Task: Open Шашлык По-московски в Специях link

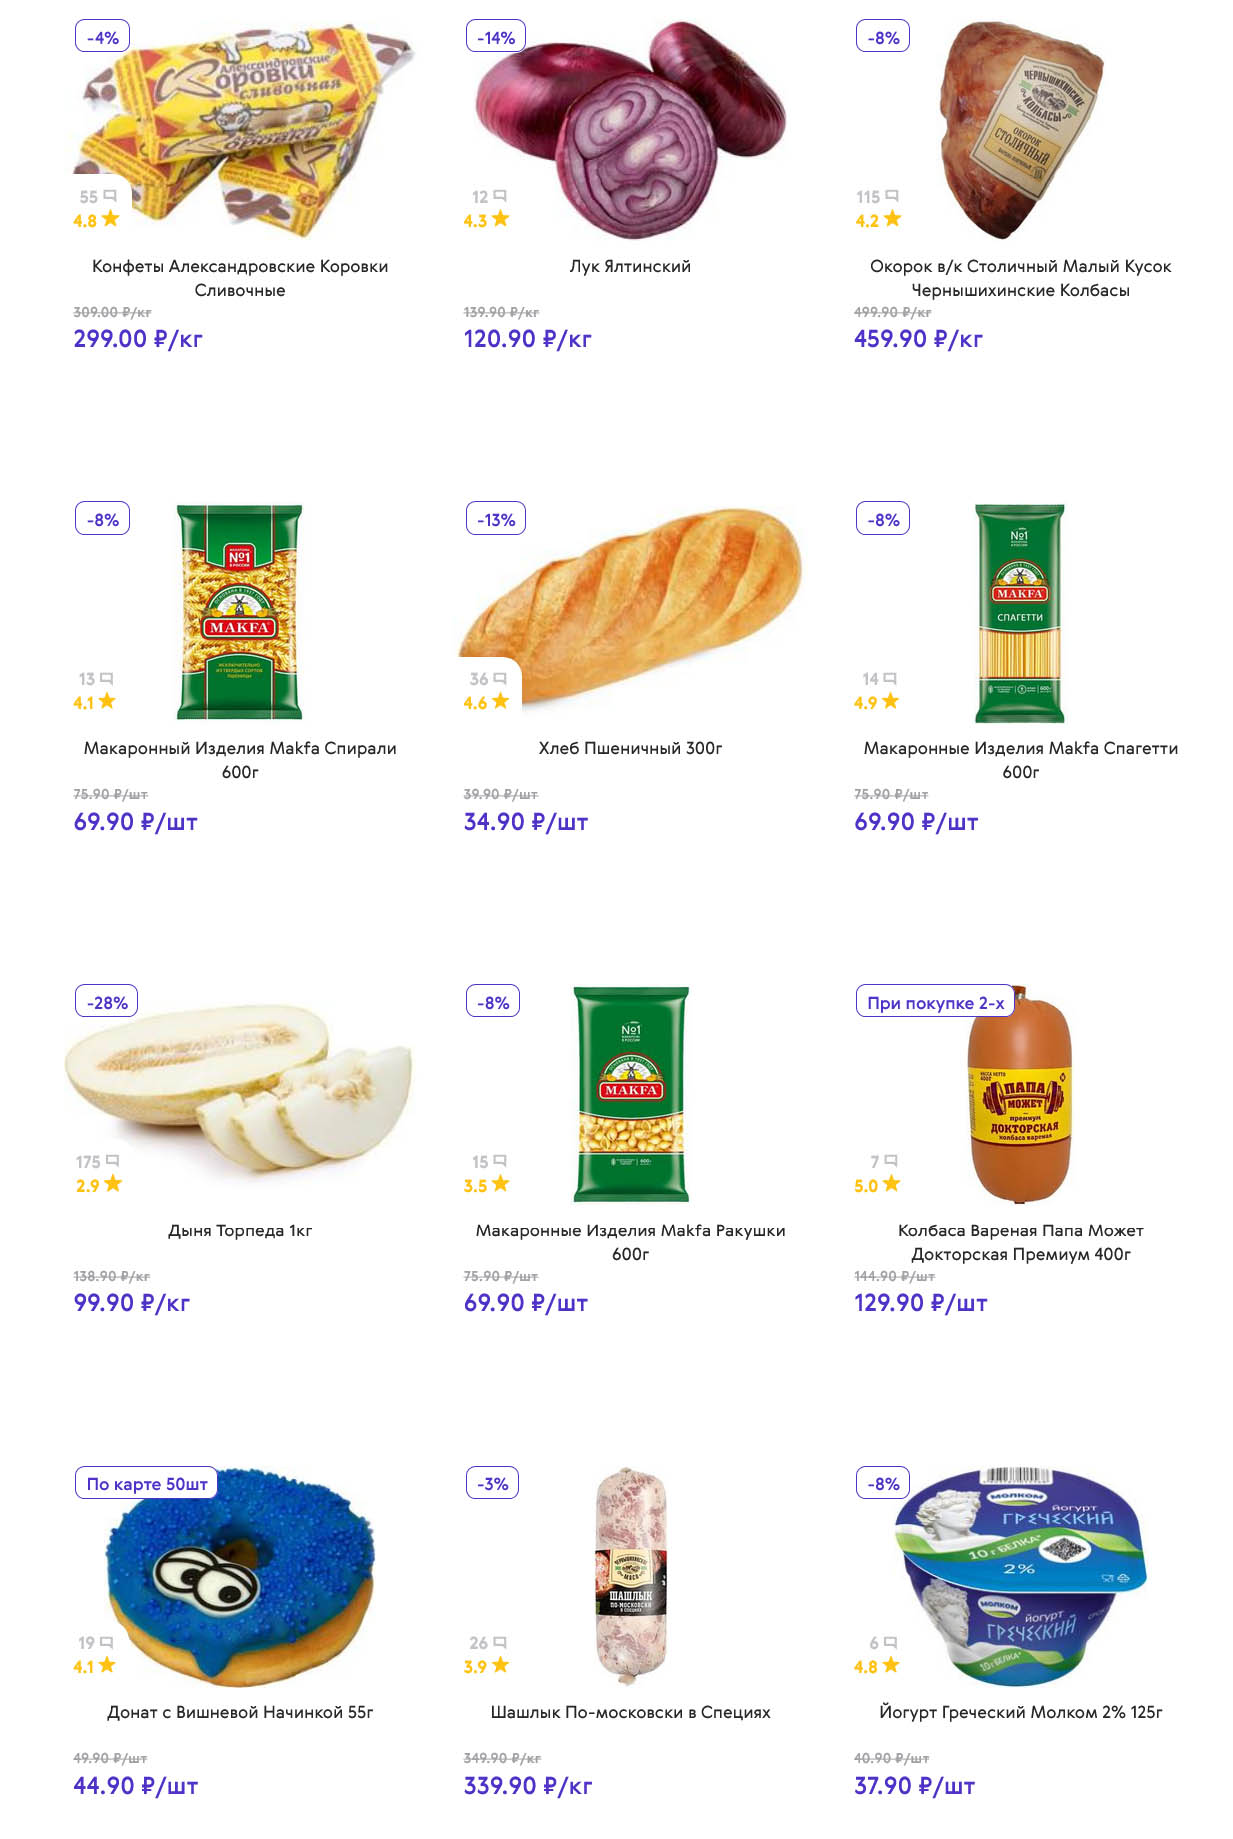Action: 630,1712
